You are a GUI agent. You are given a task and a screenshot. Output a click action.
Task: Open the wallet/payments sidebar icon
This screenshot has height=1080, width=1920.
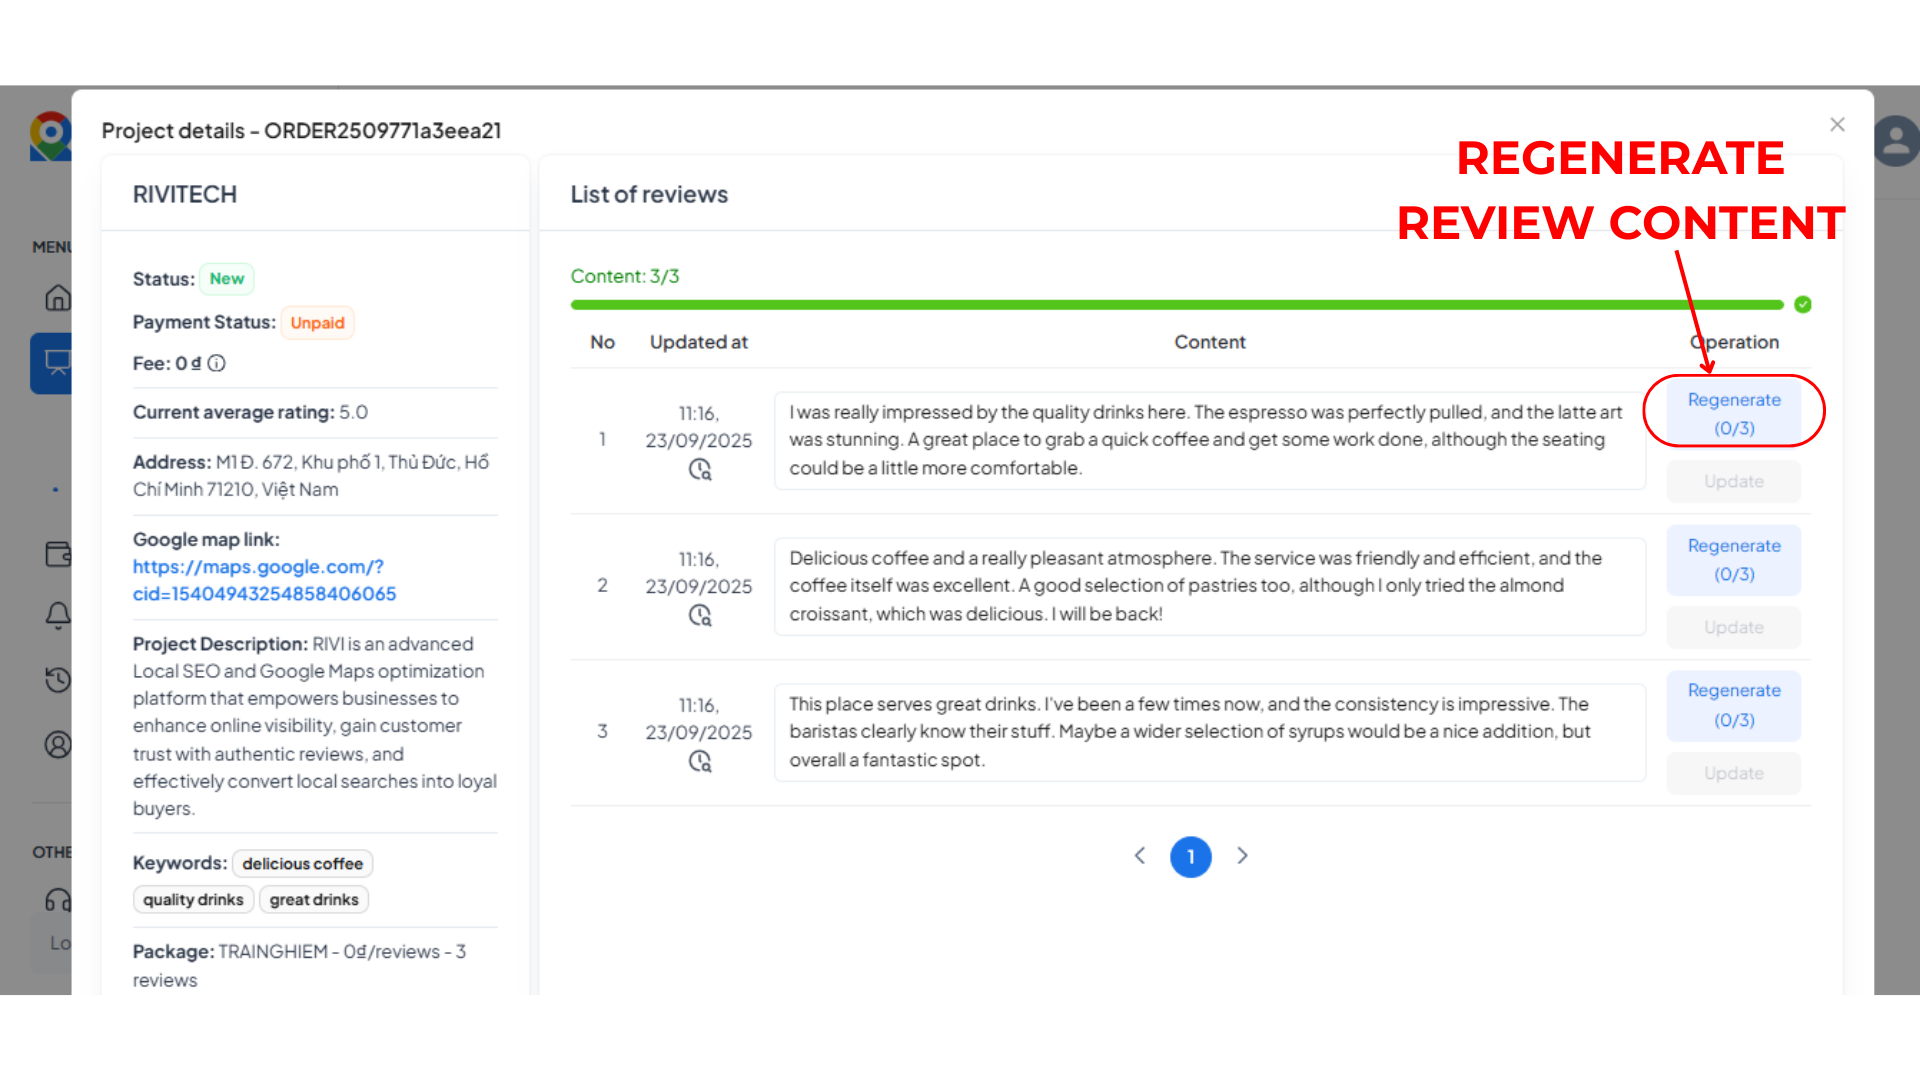coord(58,554)
